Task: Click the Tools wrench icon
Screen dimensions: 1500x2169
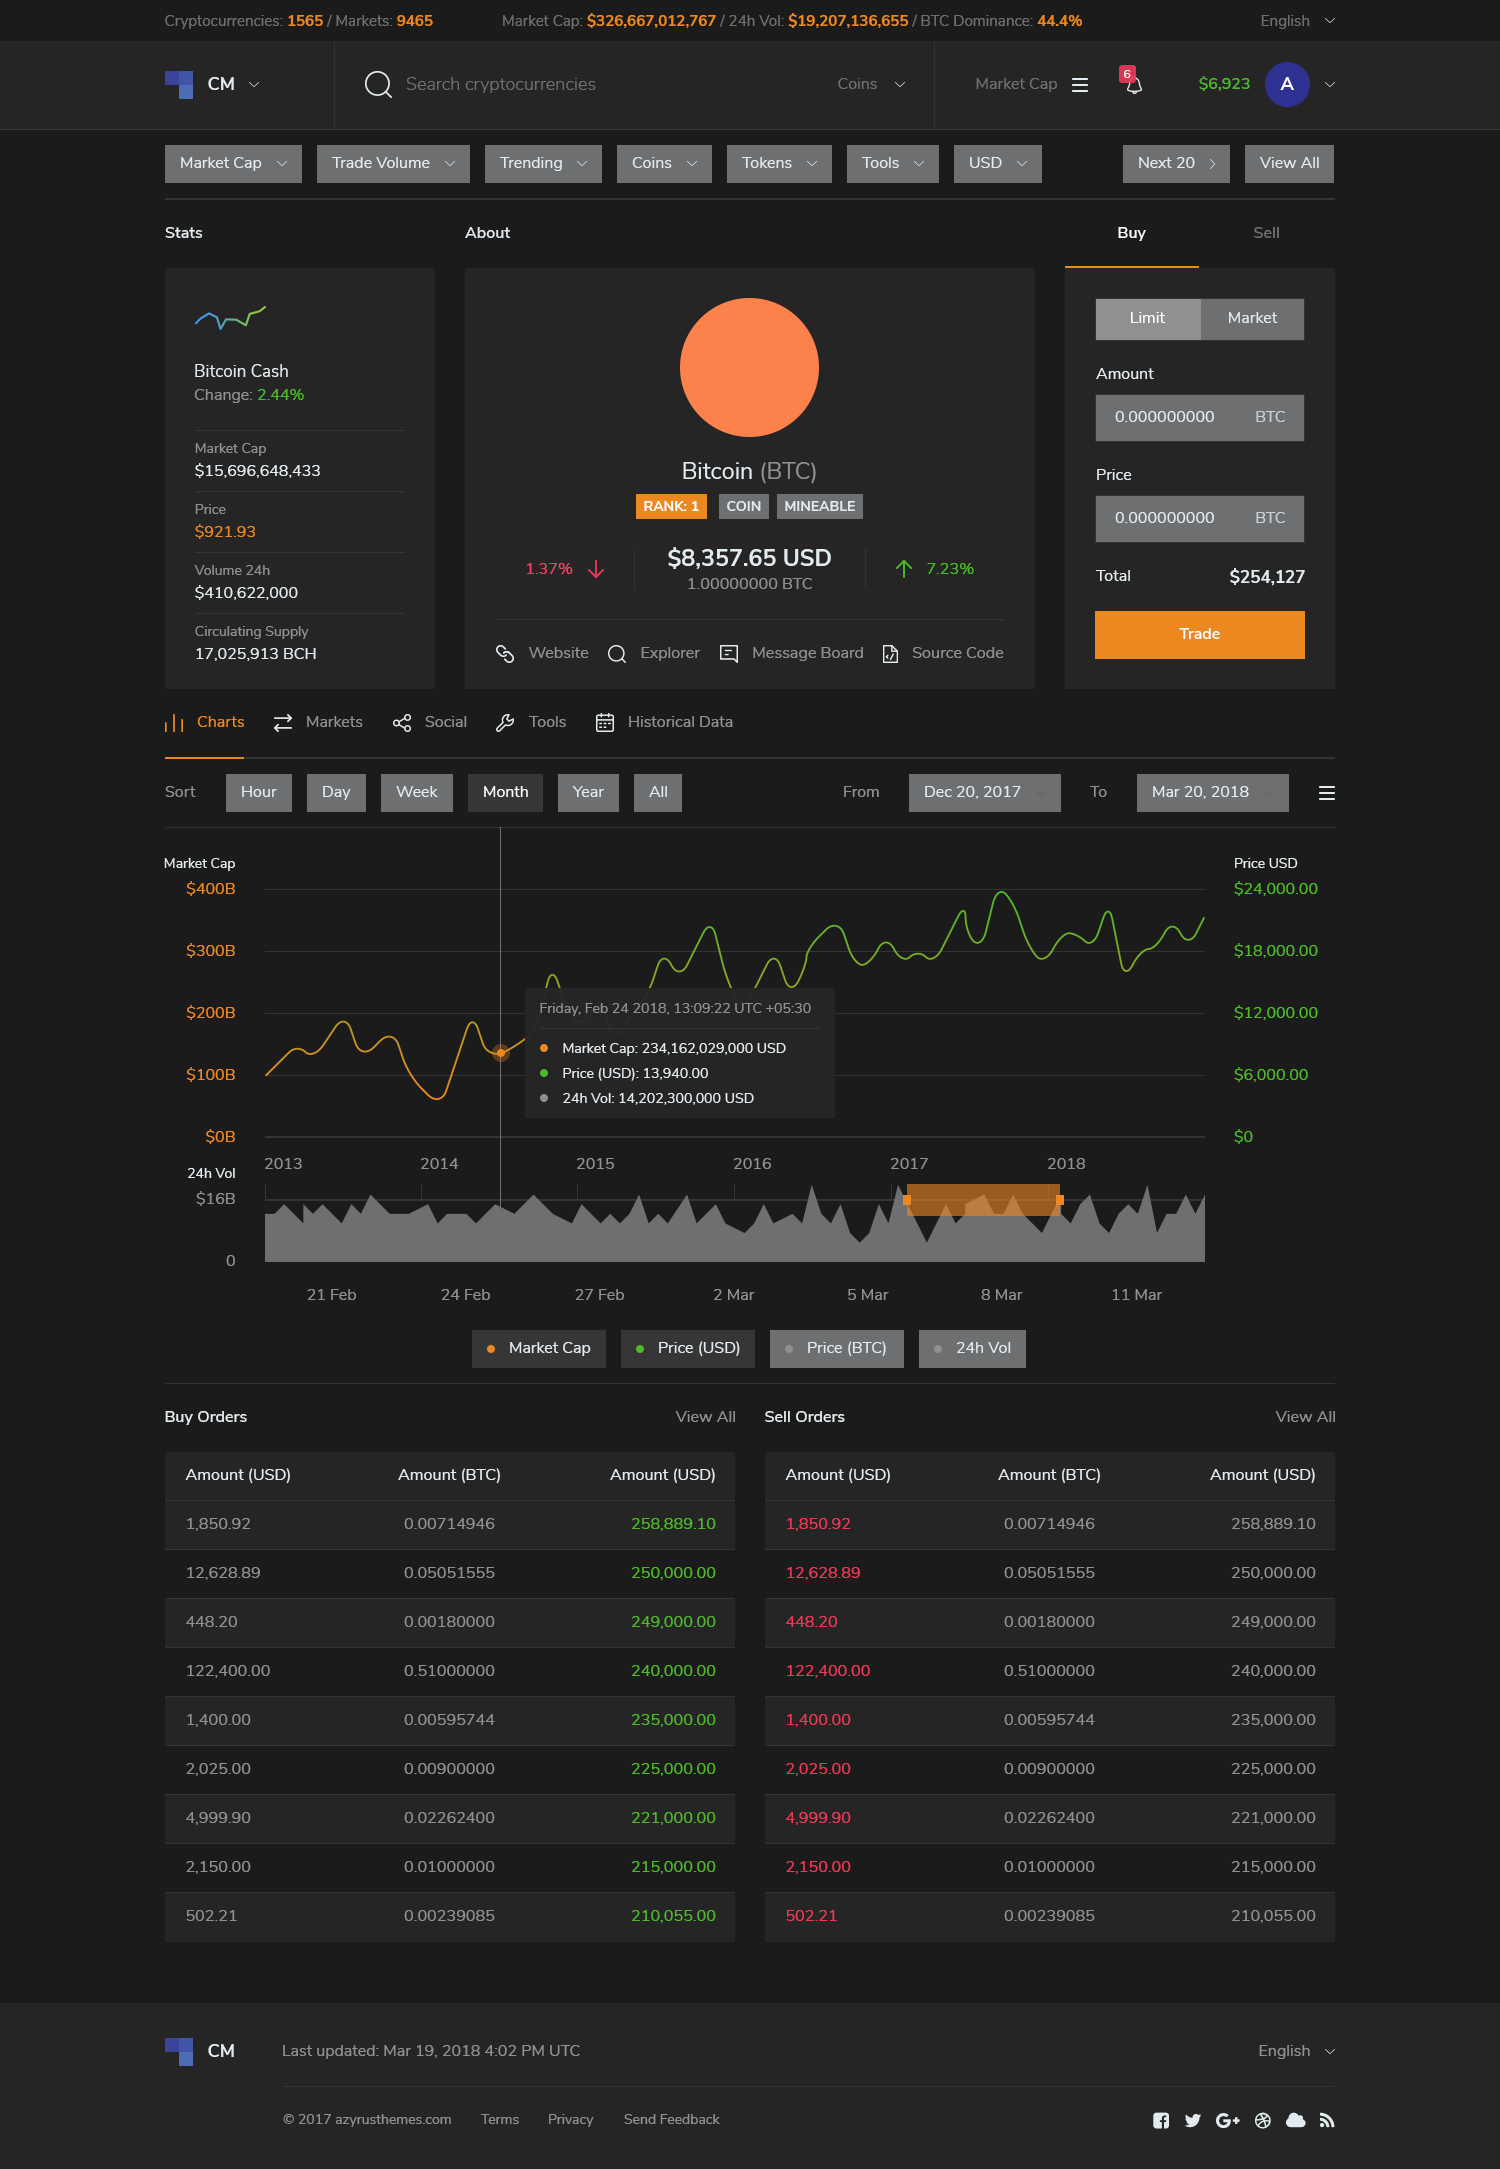Action: click(x=505, y=723)
